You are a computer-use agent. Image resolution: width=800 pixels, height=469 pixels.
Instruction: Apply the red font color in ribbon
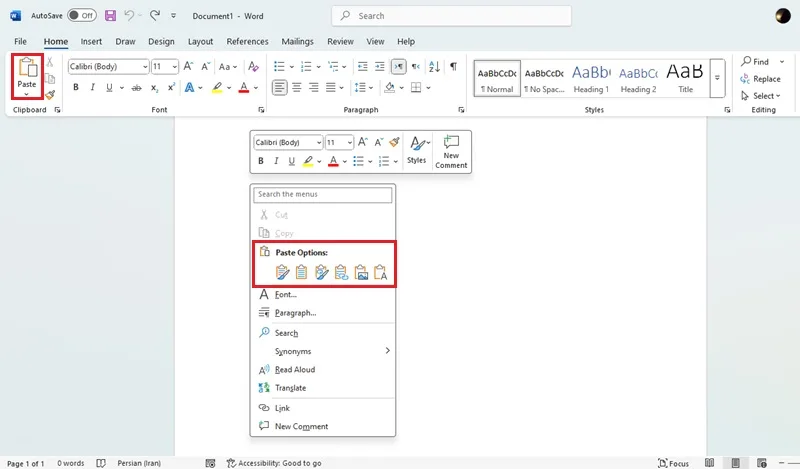coord(244,88)
